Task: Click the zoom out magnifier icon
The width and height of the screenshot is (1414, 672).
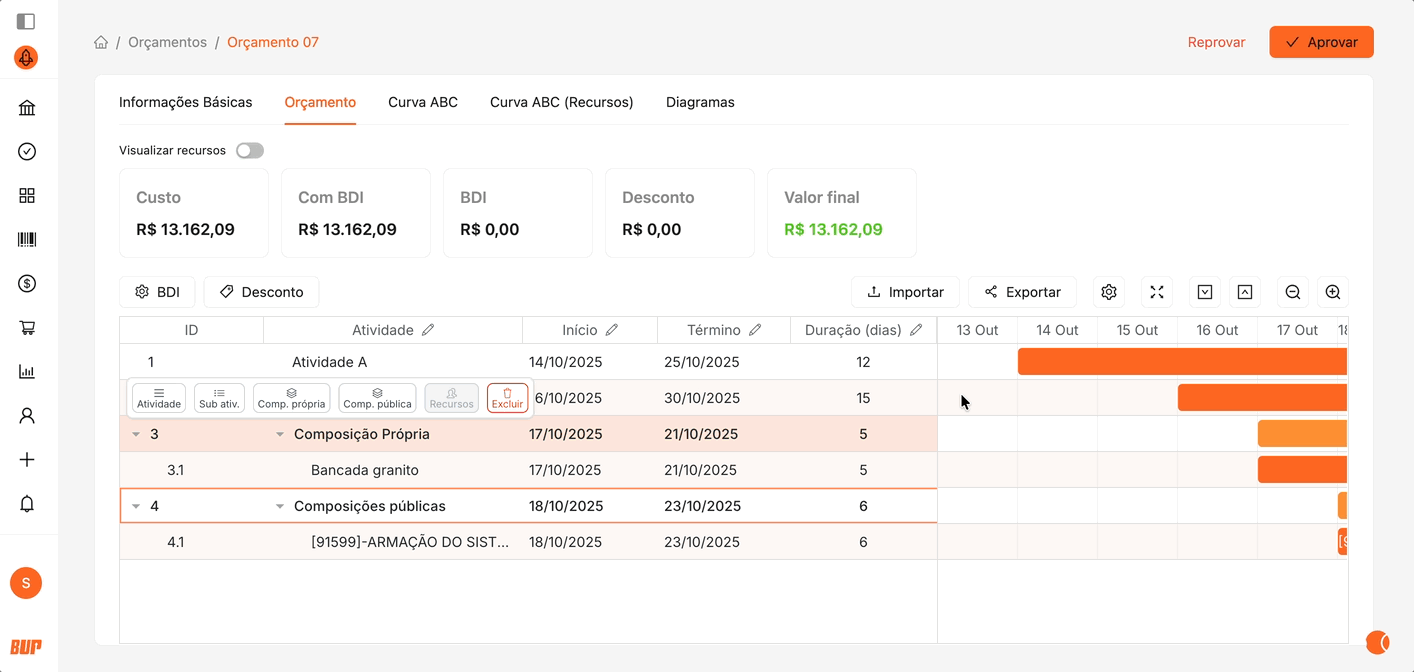Action: coord(1292,292)
